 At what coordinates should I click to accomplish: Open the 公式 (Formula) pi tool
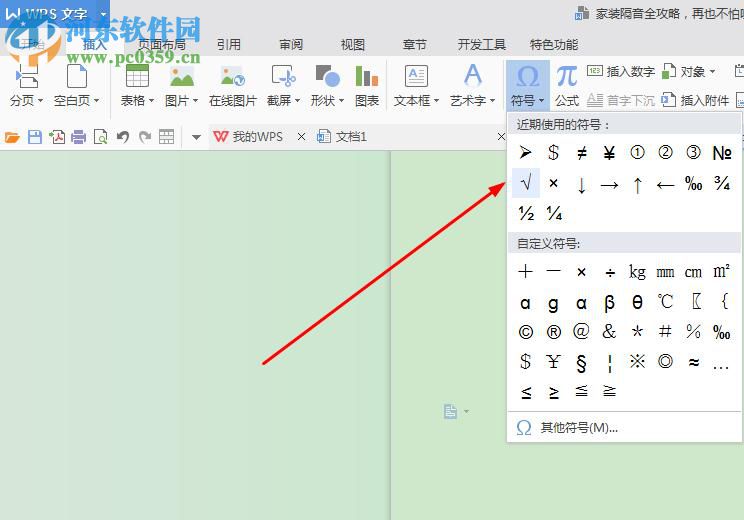point(567,76)
